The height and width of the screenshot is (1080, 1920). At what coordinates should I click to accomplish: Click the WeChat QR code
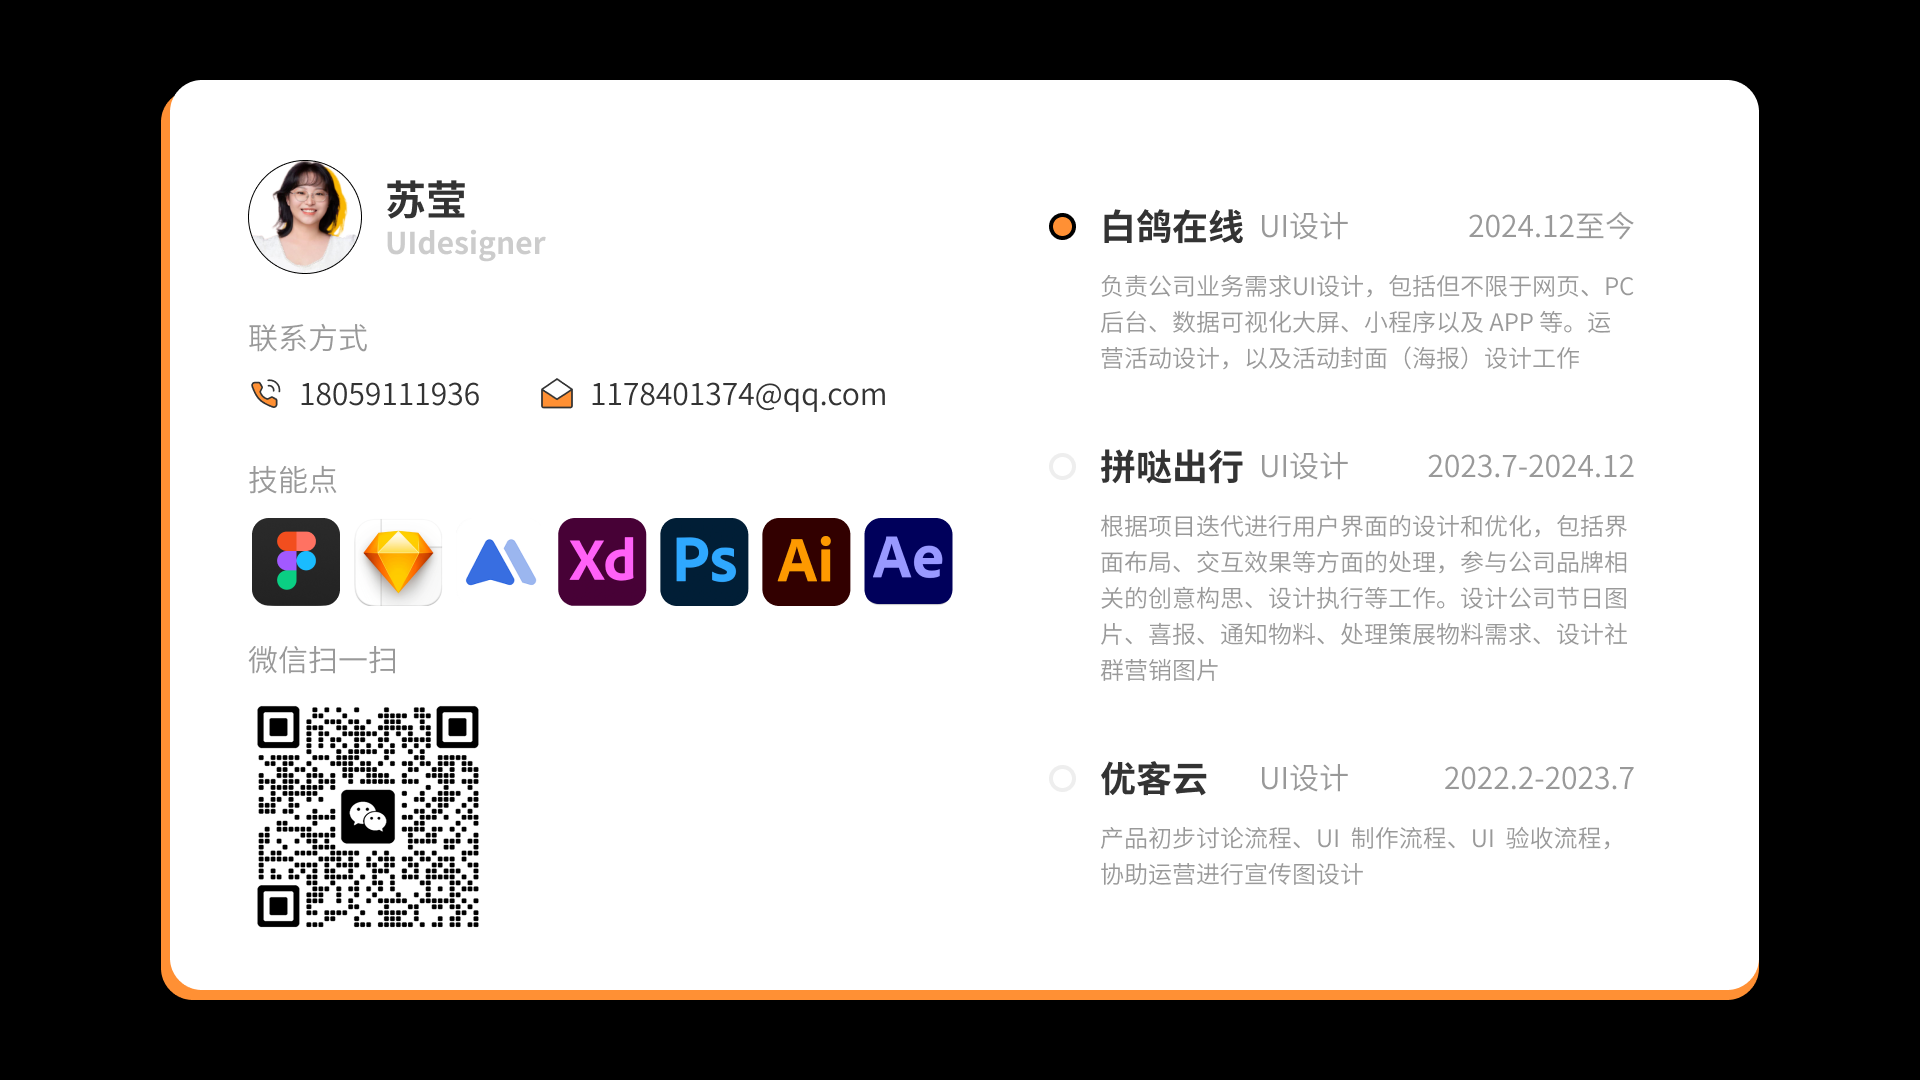tap(368, 817)
